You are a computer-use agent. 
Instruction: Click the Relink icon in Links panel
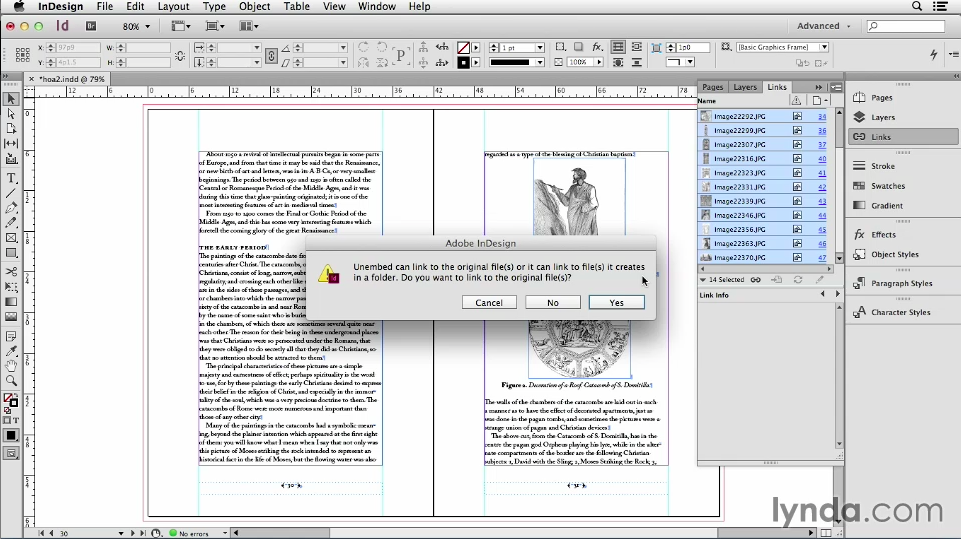click(x=756, y=280)
